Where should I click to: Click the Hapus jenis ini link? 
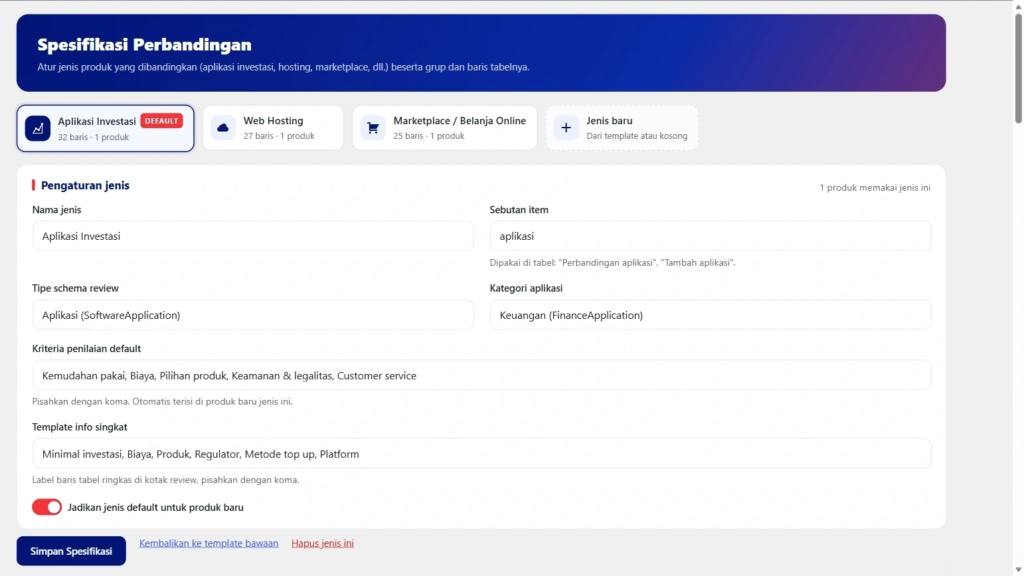(323, 543)
